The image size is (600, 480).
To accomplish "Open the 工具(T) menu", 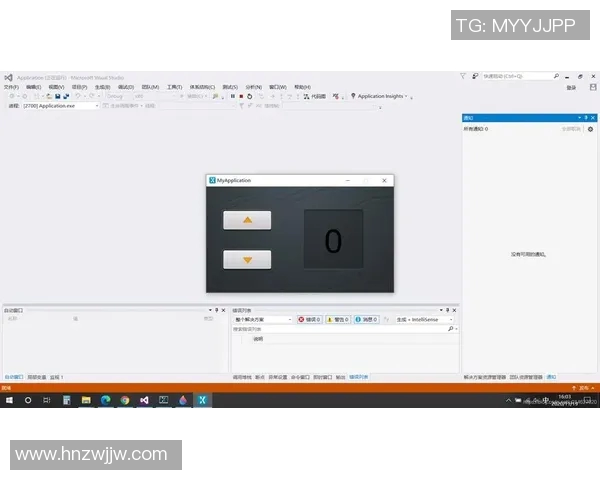I will 174,87.
